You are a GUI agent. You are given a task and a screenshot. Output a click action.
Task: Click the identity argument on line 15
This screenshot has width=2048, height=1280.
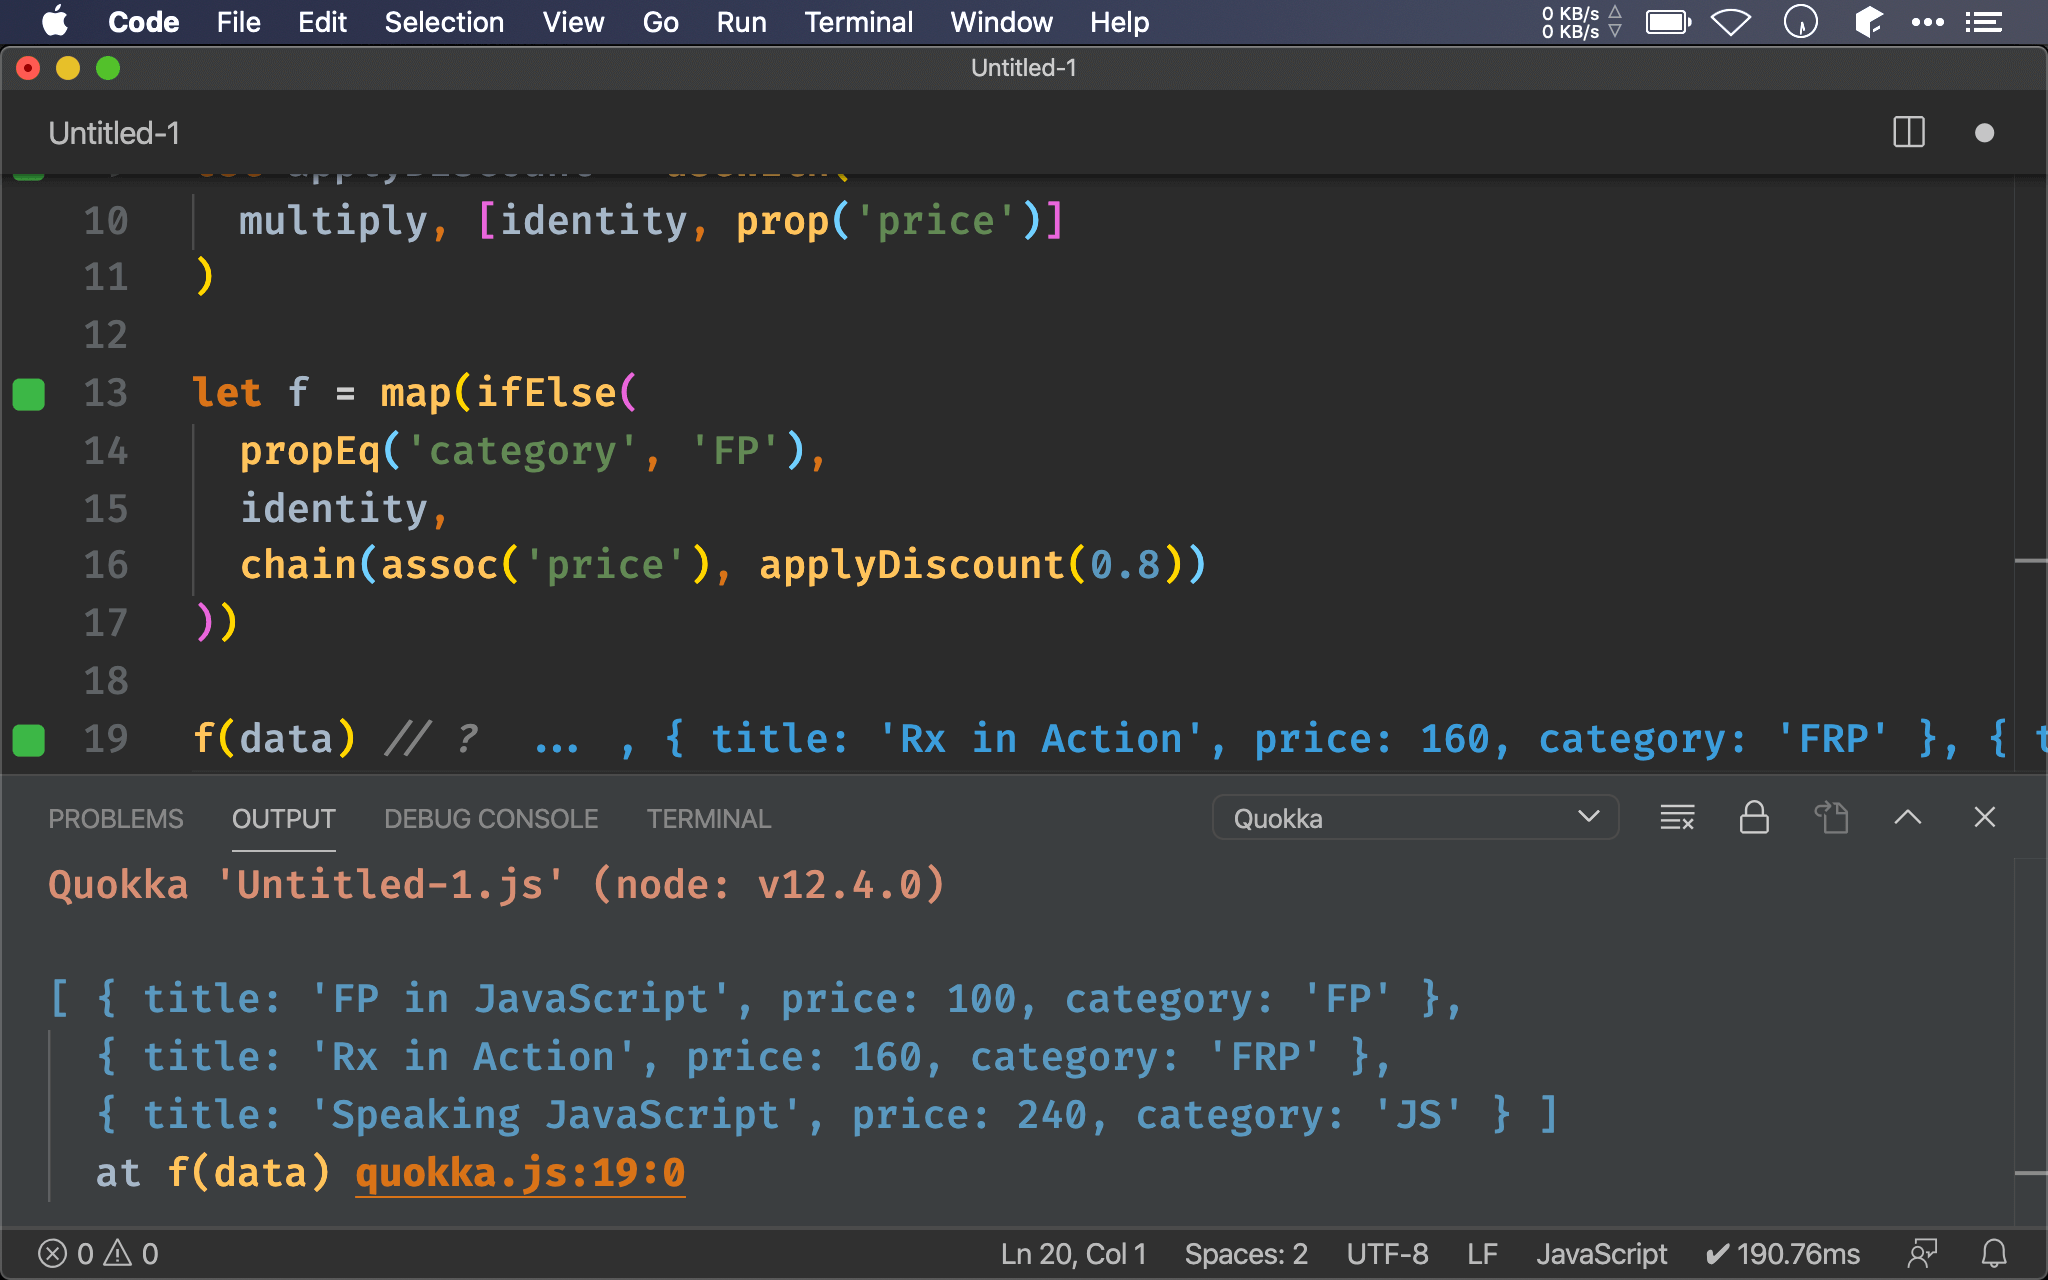click(x=333, y=509)
